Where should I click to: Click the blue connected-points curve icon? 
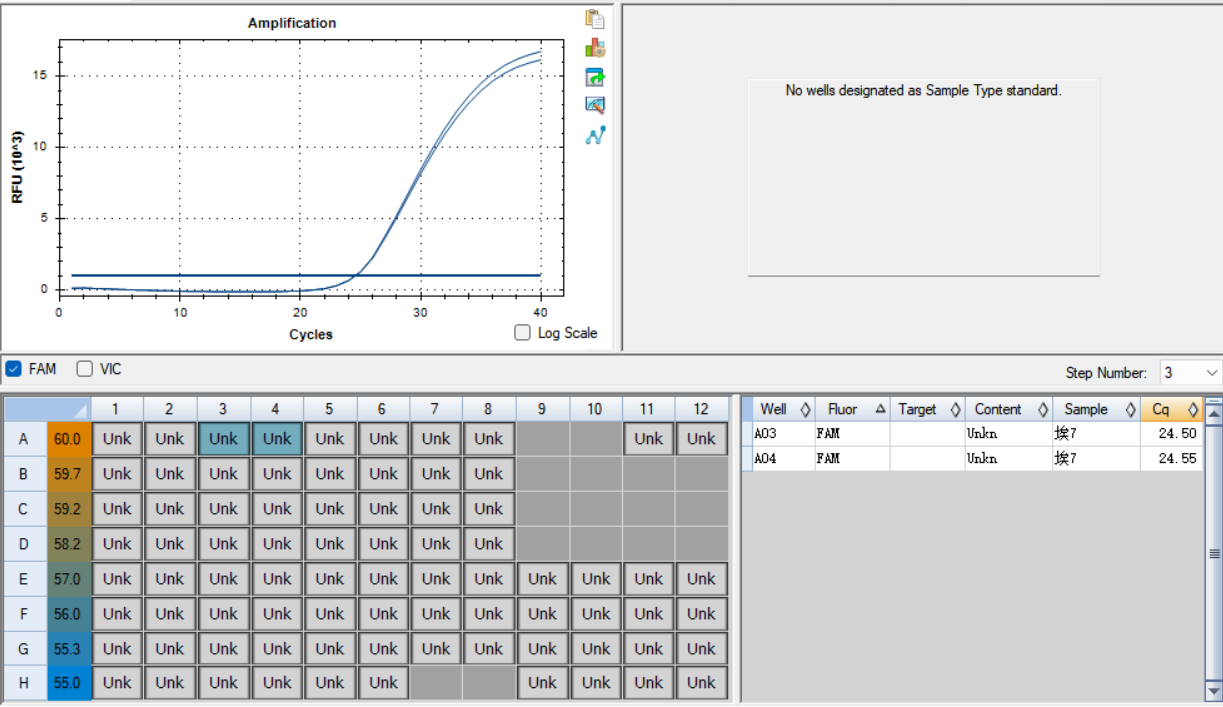[595, 134]
